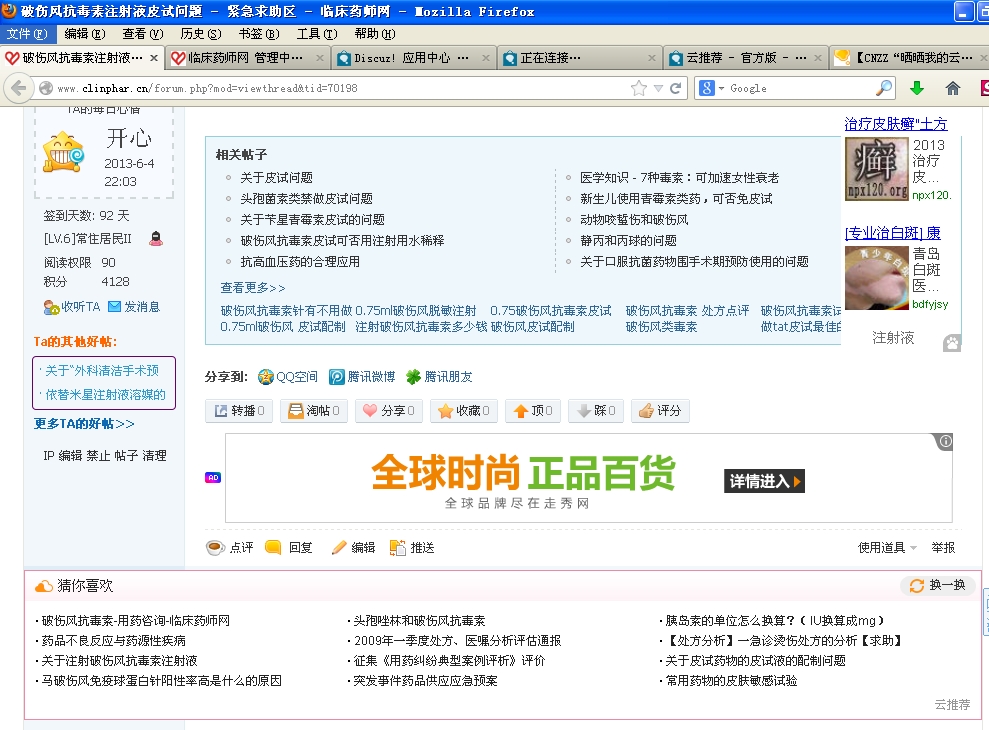
Task: Open downloads with green arrow icon
Action: pyautogui.click(x=917, y=88)
